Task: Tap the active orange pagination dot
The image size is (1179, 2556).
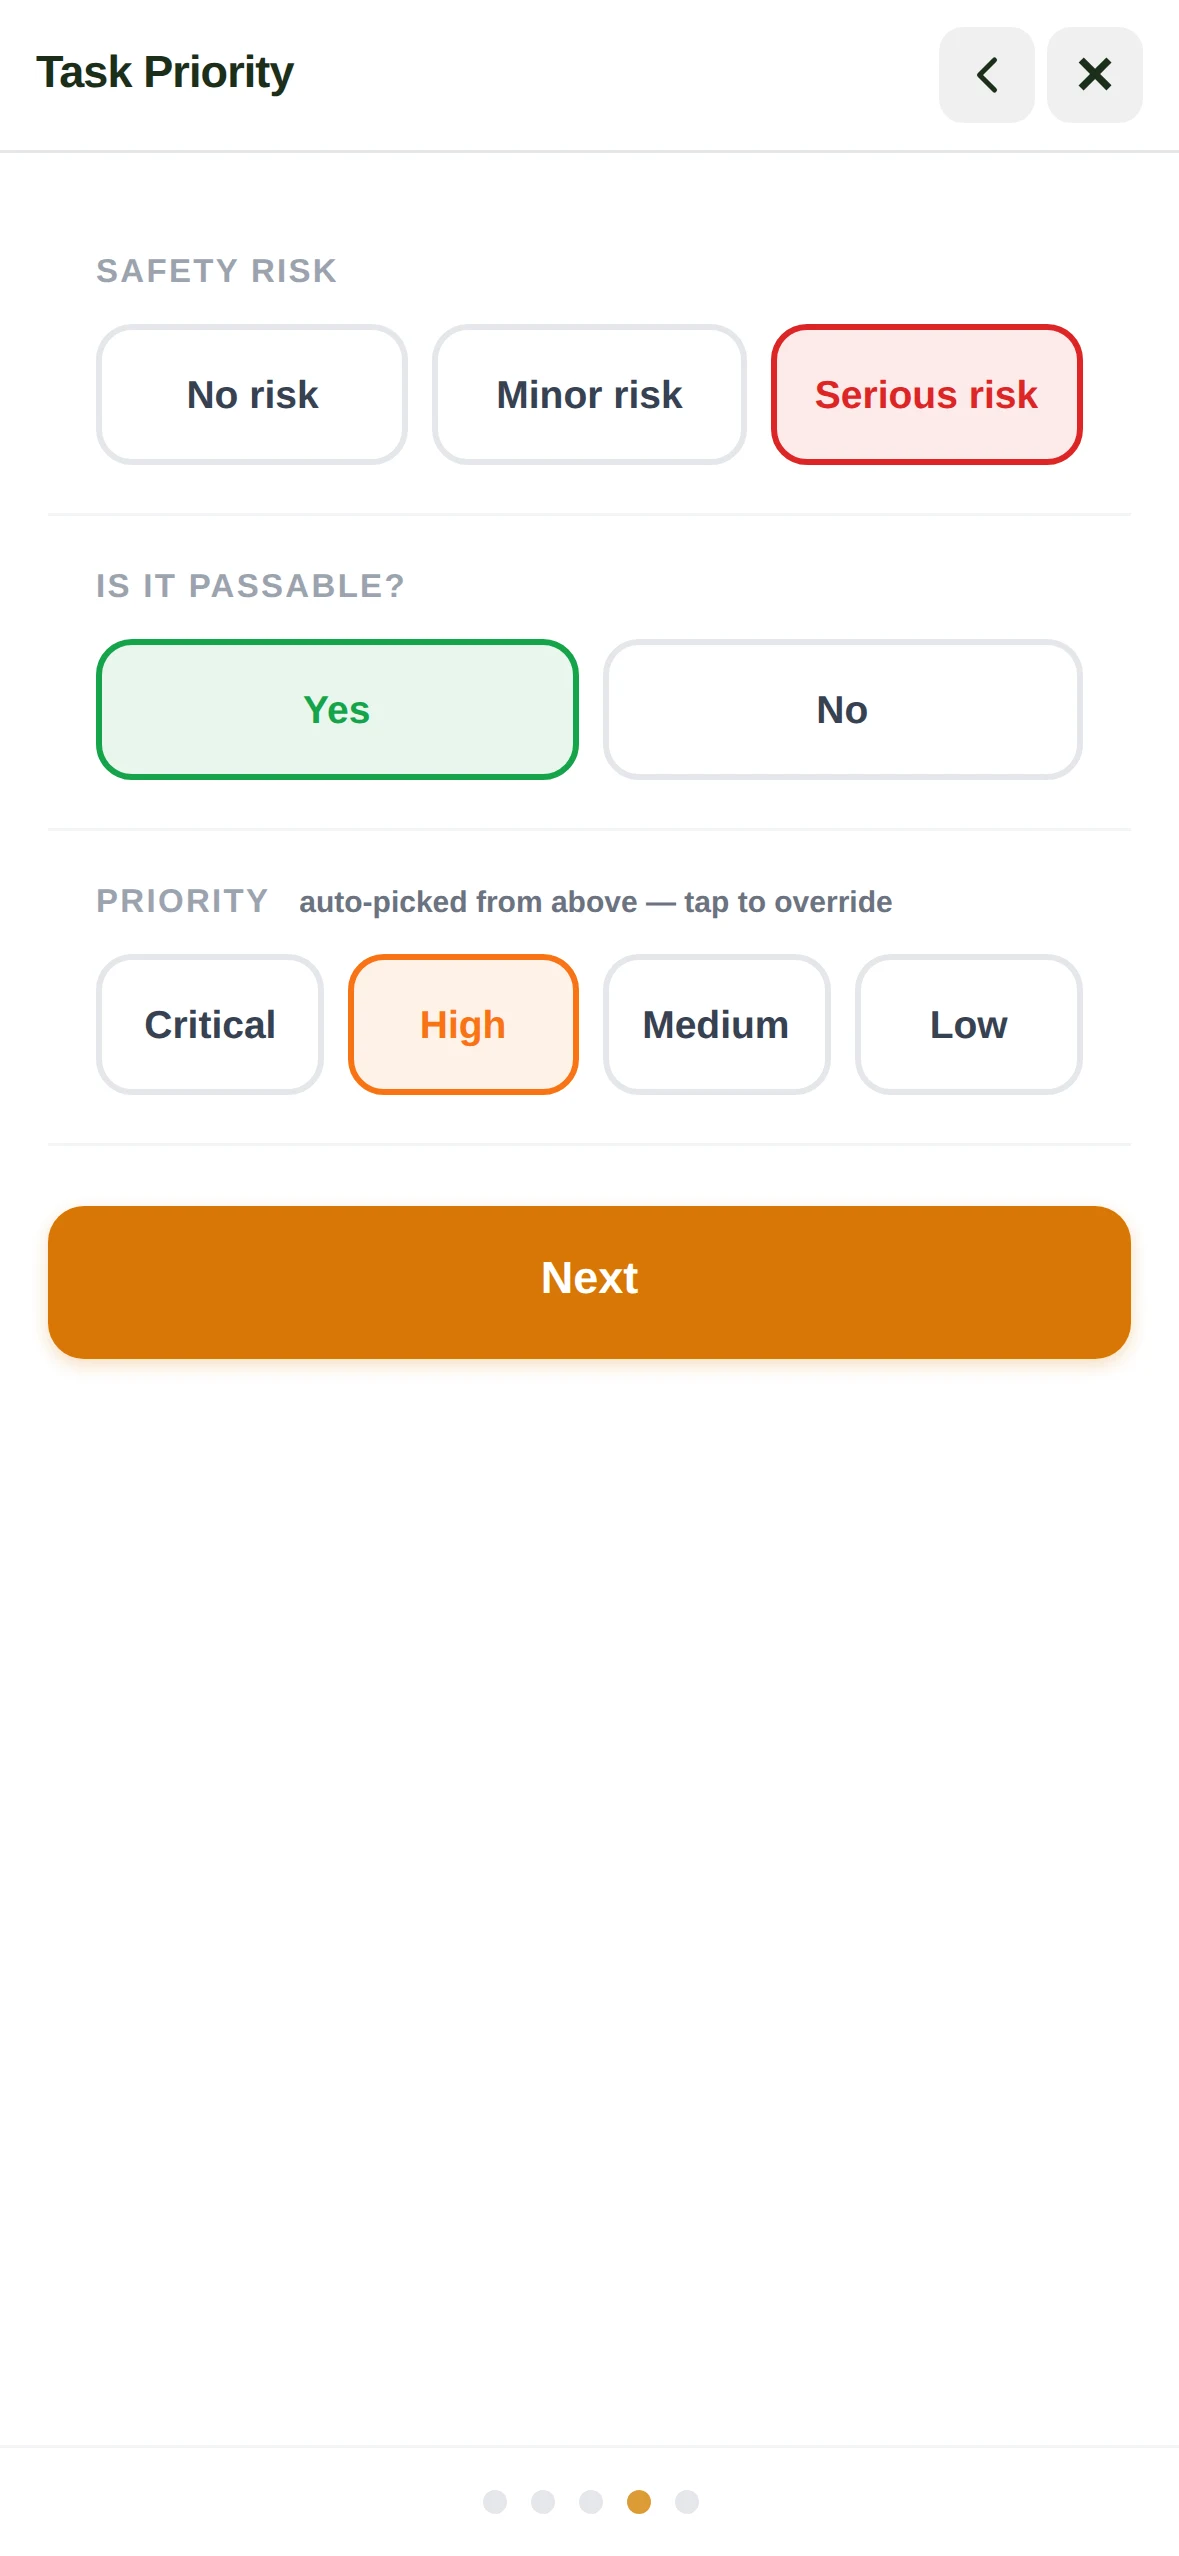Action: click(x=639, y=2501)
